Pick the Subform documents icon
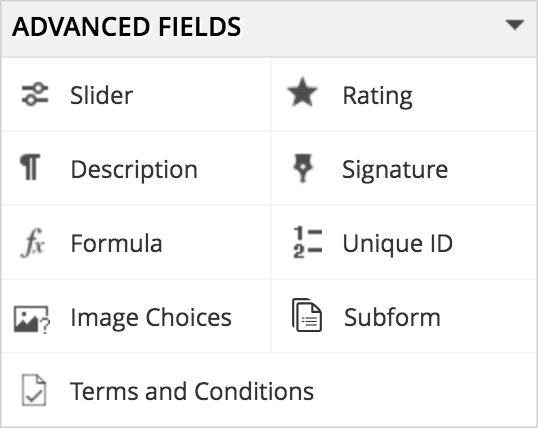The width and height of the screenshot is (538, 428). coord(307,315)
